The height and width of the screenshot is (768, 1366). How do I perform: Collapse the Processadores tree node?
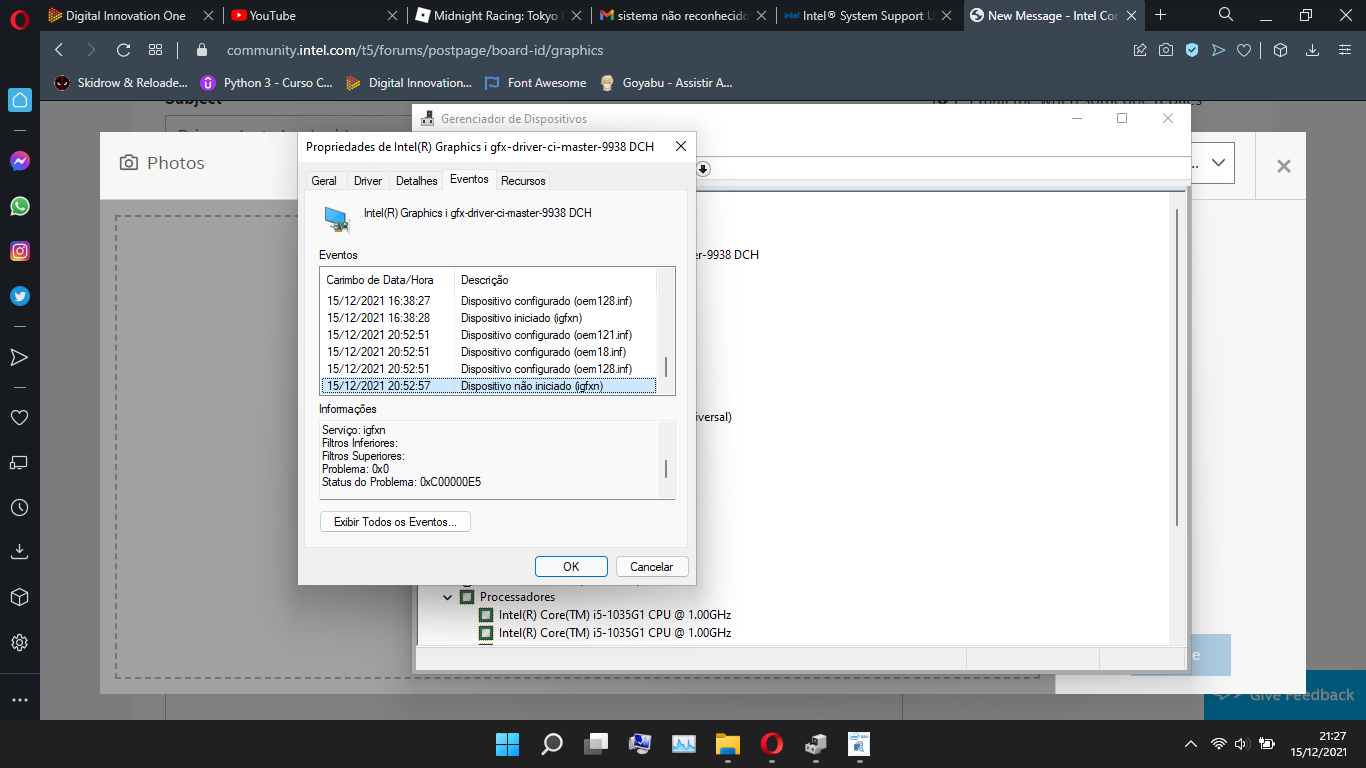click(x=448, y=596)
